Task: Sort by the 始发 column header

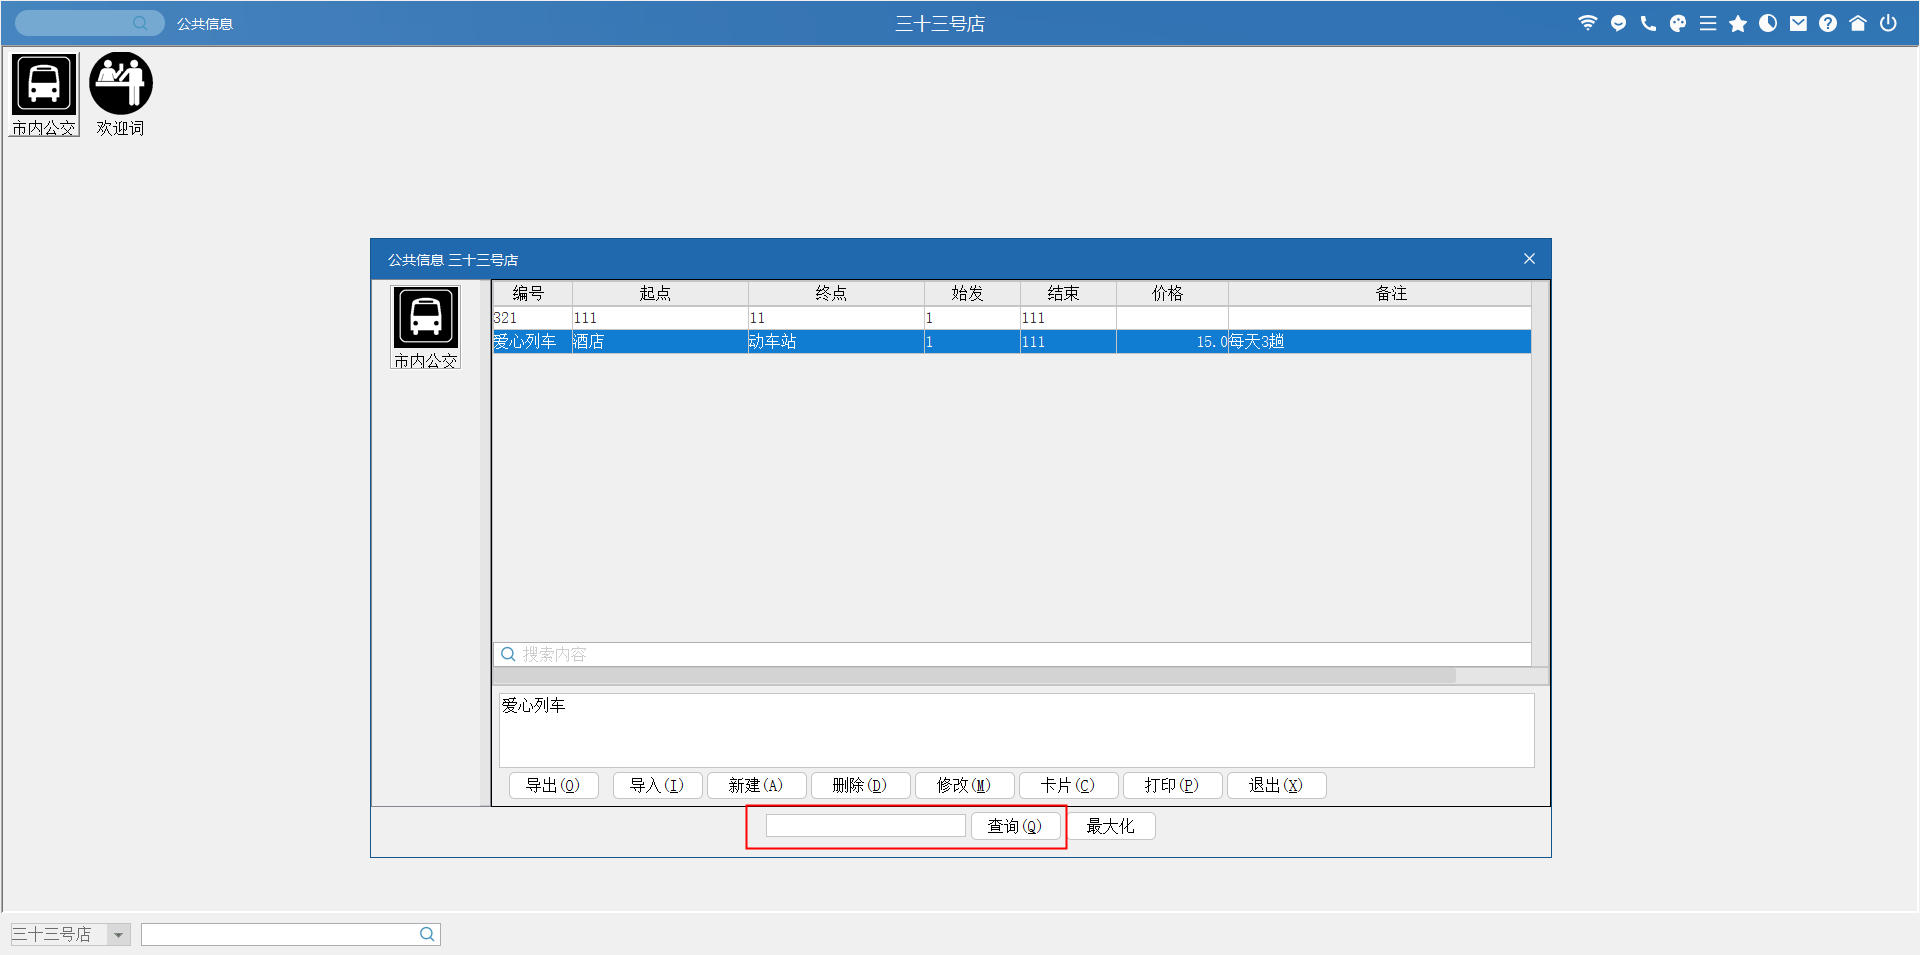Action: [972, 293]
